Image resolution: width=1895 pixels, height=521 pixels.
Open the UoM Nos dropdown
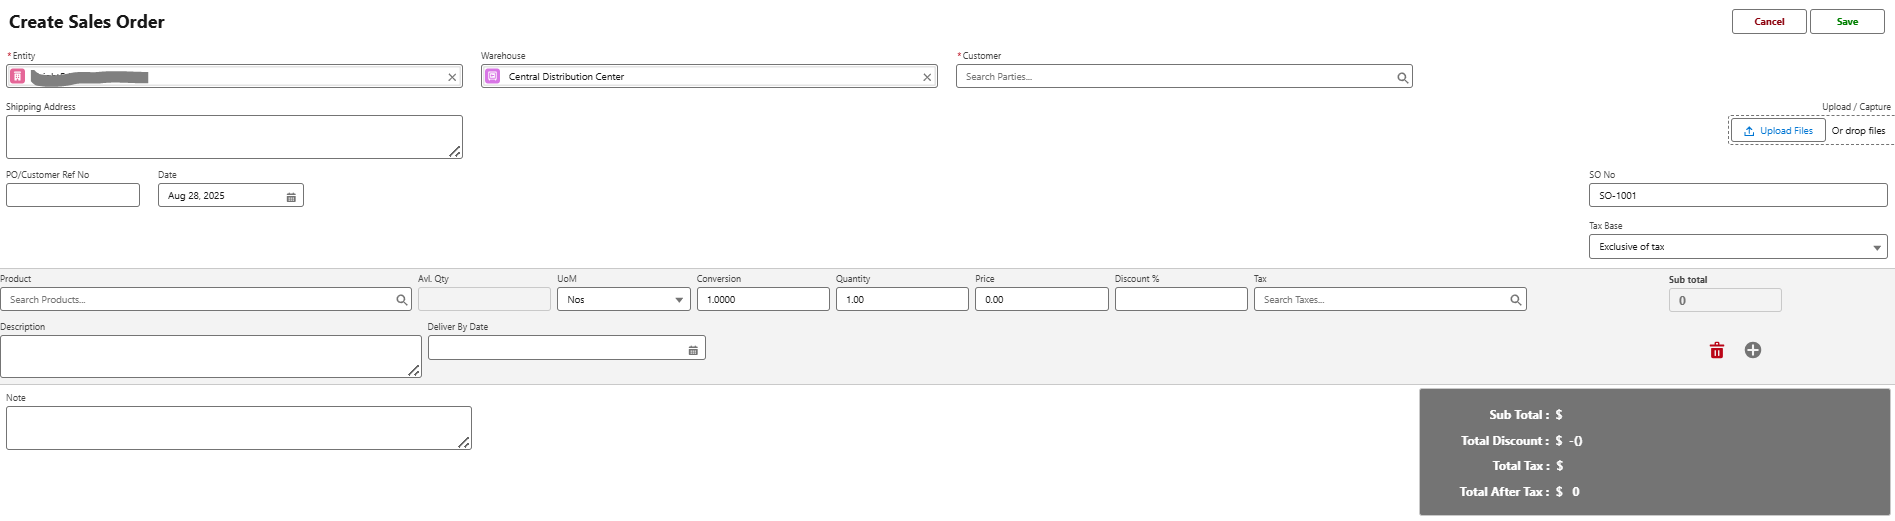(623, 299)
